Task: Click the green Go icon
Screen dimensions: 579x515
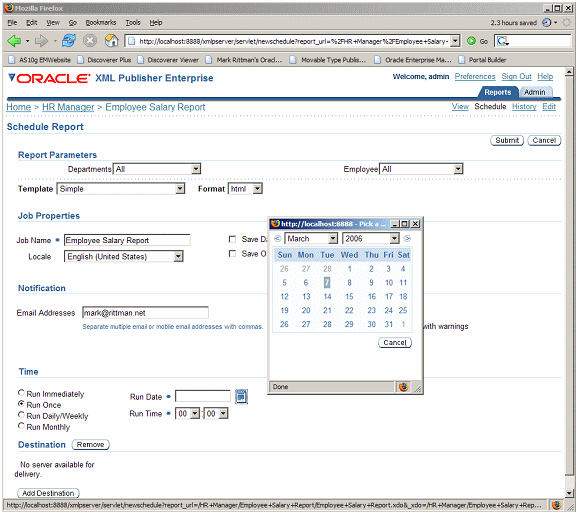Action: [471, 41]
